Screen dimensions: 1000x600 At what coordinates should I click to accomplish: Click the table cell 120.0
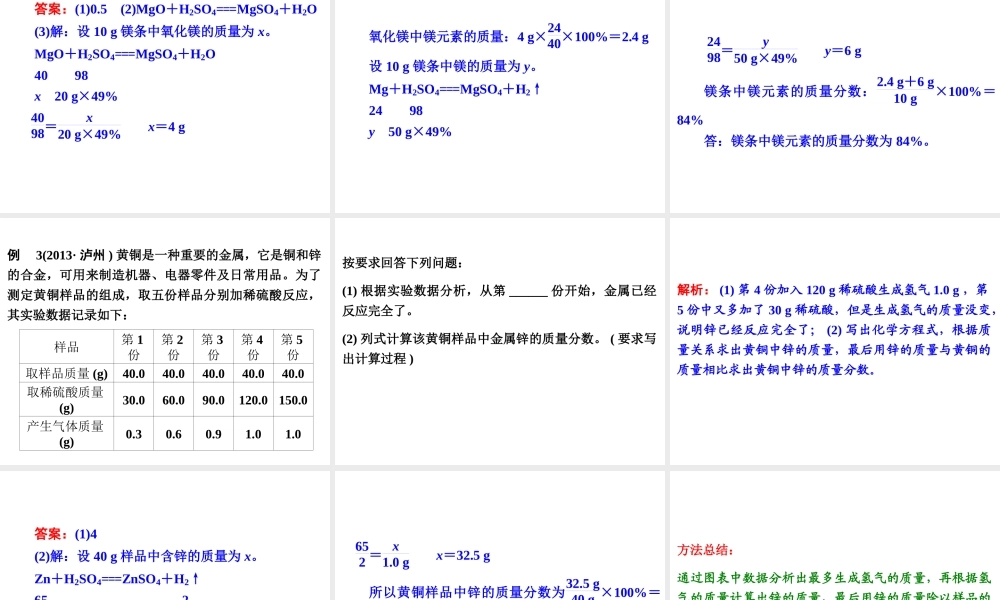(253, 400)
